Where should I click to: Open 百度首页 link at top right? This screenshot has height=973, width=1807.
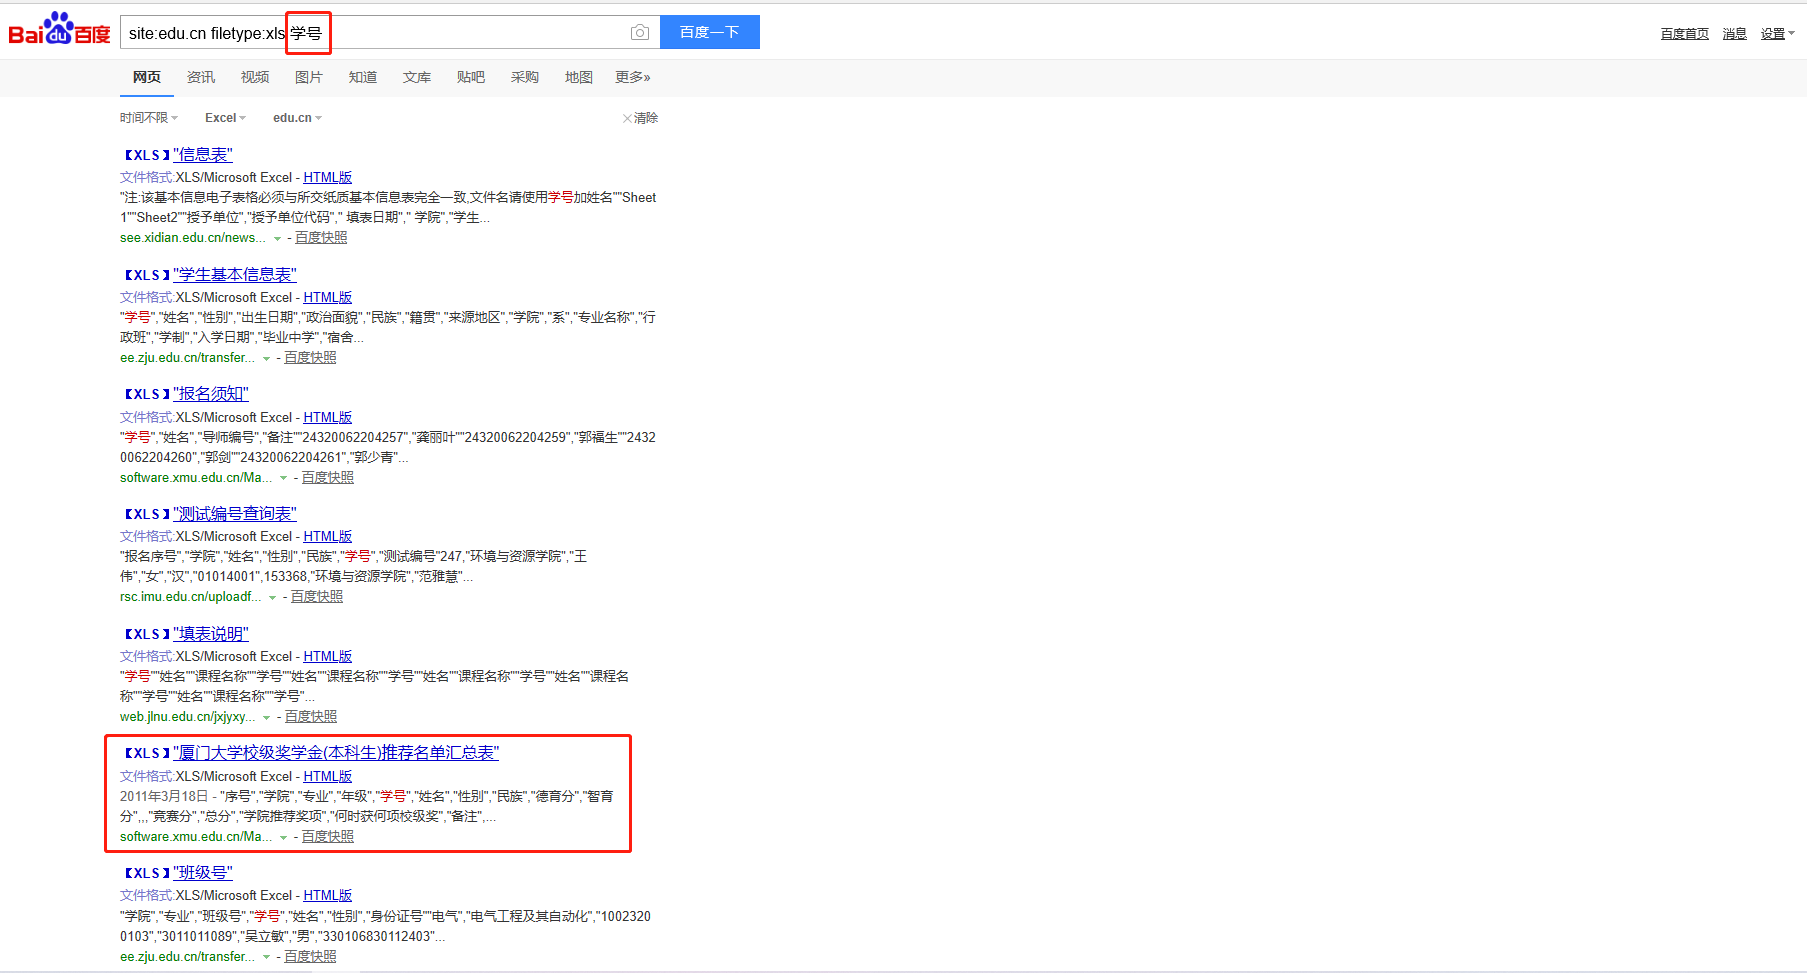click(x=1685, y=34)
